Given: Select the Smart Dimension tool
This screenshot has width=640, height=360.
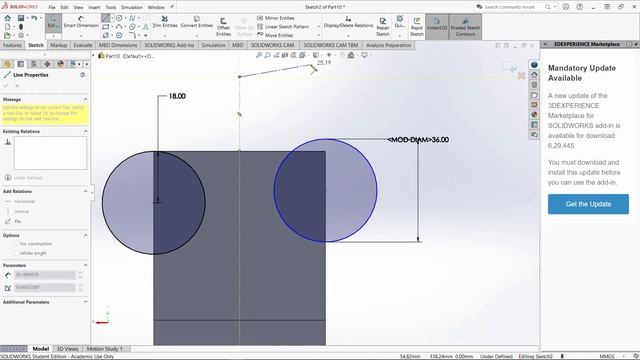Looking at the screenshot, I should [x=81, y=22].
